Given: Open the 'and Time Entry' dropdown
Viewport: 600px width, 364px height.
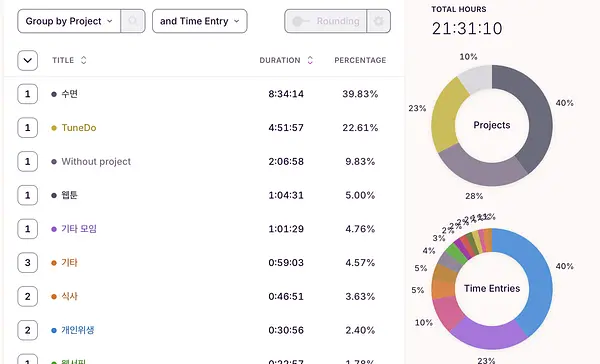Looking at the screenshot, I should (200, 21).
